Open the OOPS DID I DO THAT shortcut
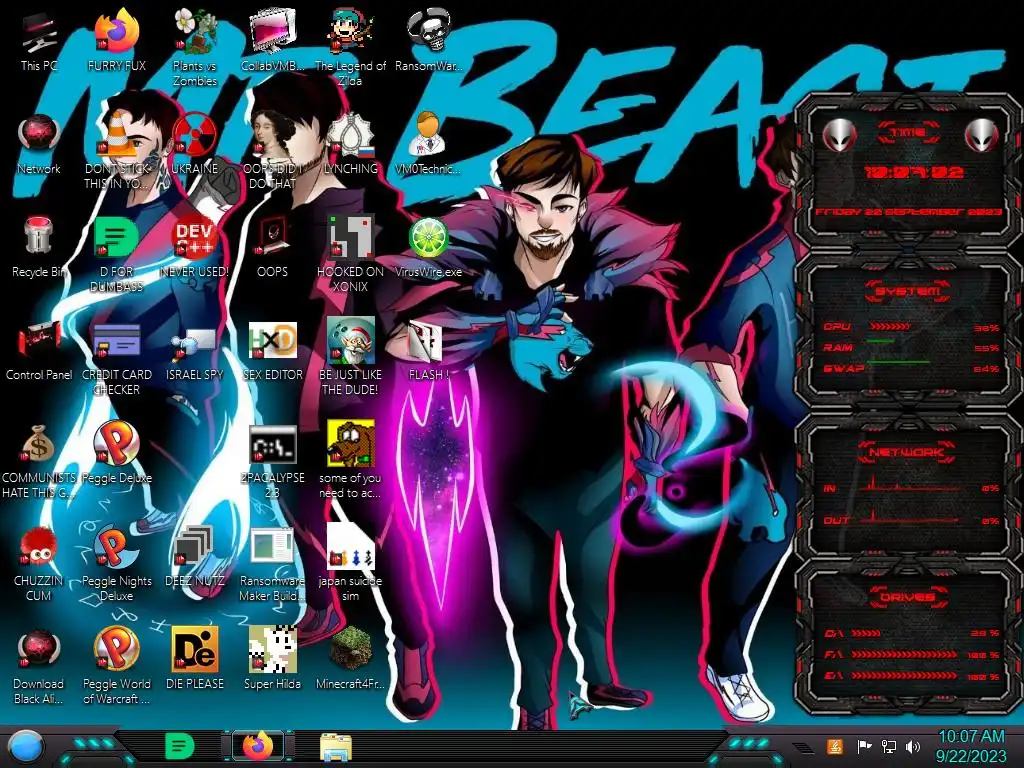The height and width of the screenshot is (768, 1024). [272, 150]
